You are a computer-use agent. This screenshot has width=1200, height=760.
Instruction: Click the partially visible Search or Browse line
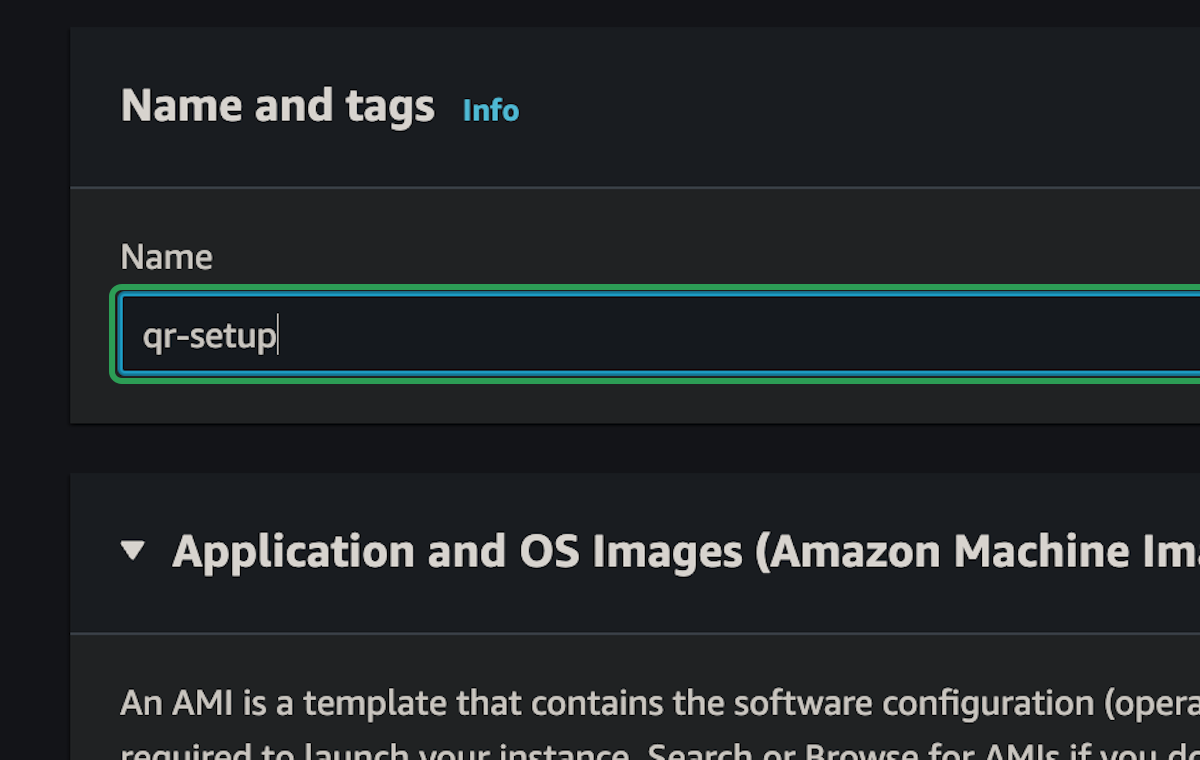660,752
